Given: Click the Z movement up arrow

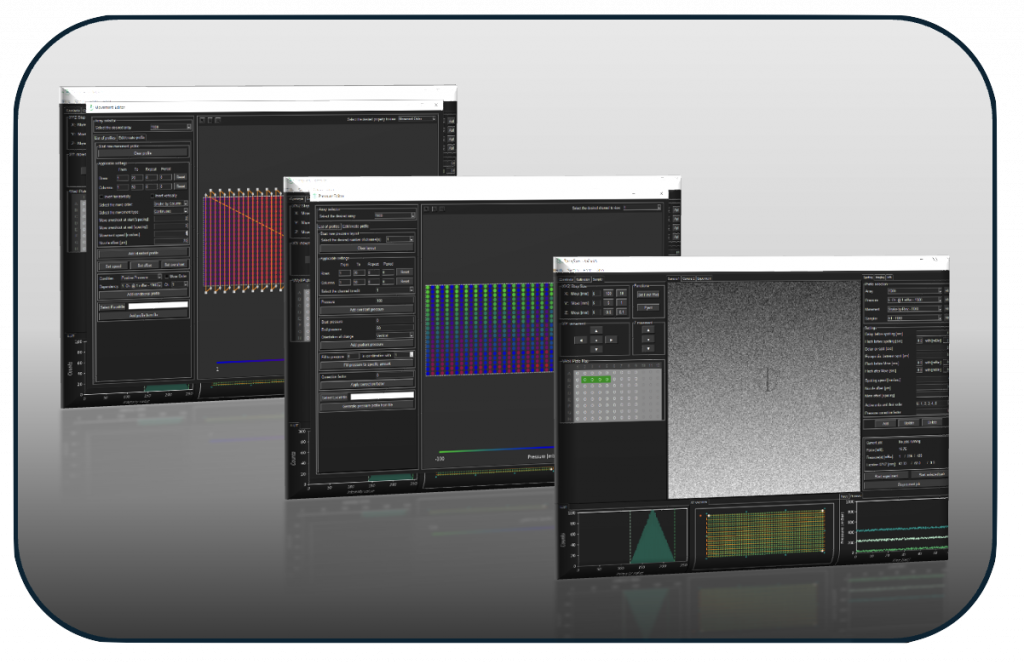Looking at the screenshot, I should click(x=648, y=331).
